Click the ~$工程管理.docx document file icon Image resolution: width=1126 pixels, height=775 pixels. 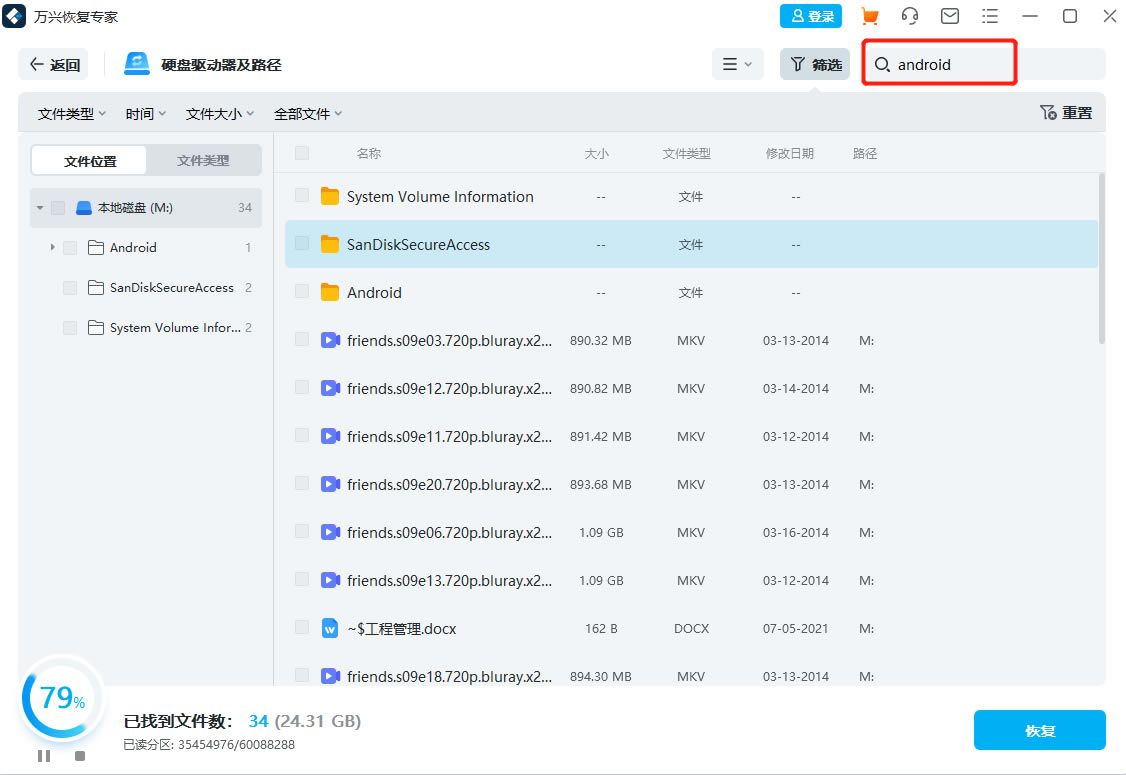(330, 629)
